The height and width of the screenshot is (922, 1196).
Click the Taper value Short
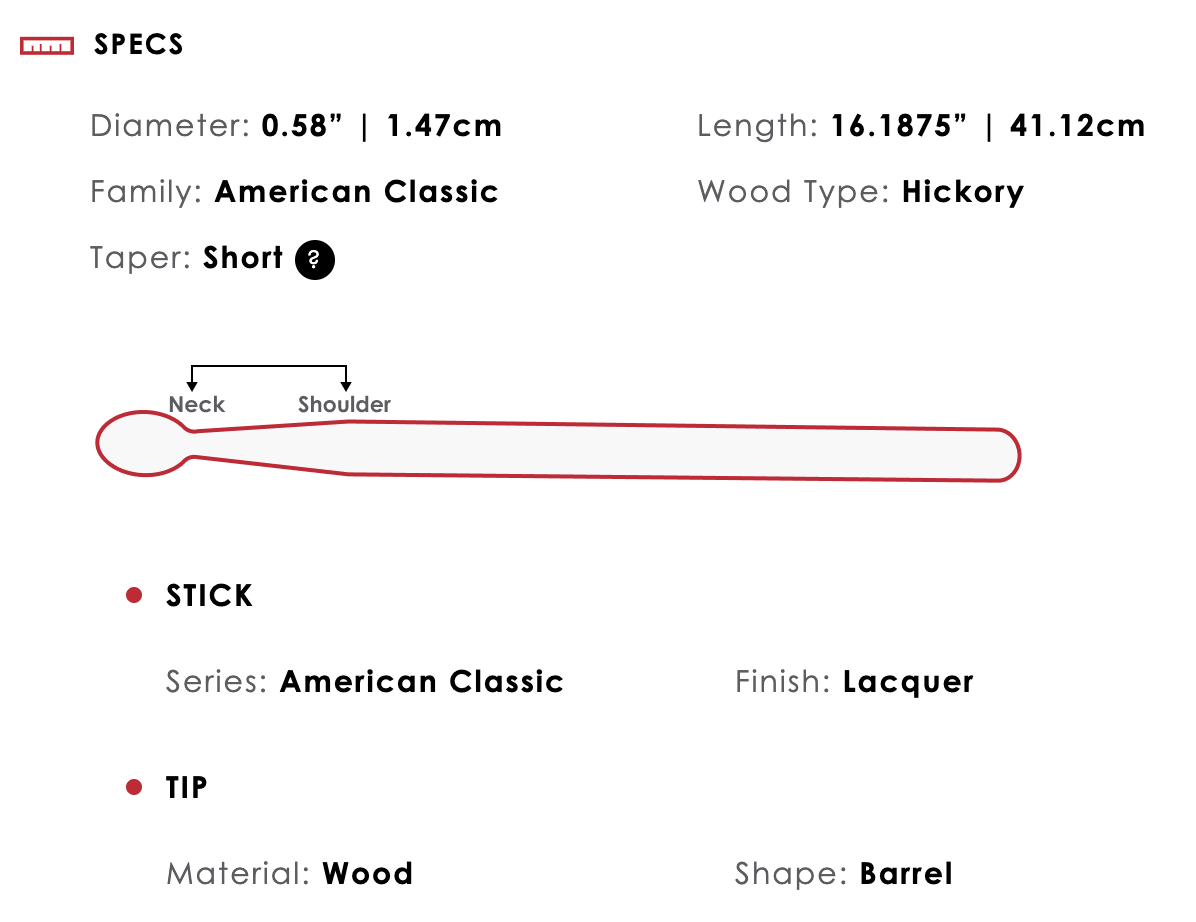point(243,258)
